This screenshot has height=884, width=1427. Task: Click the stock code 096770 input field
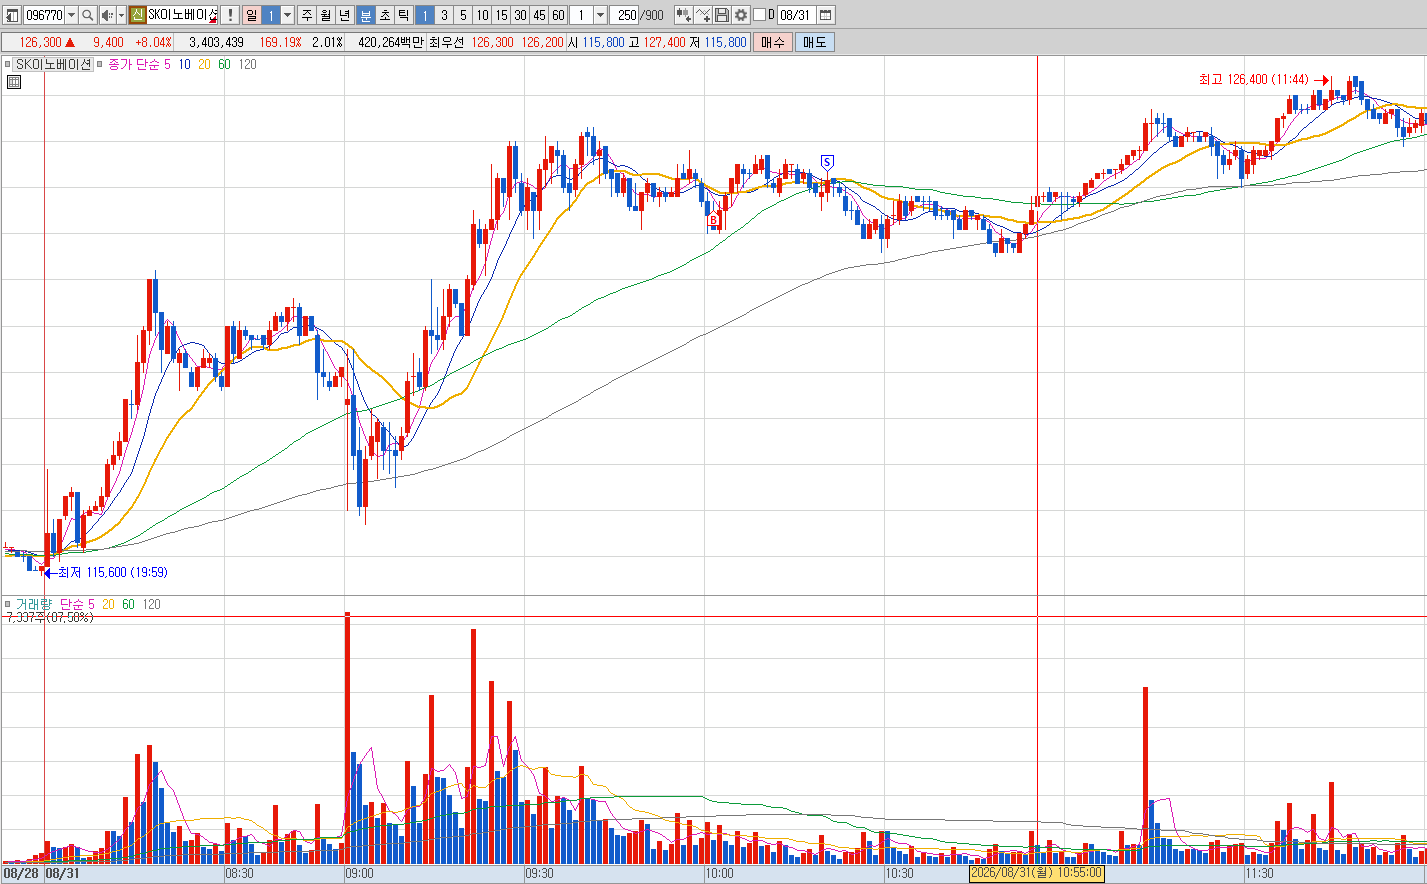[x=43, y=15]
